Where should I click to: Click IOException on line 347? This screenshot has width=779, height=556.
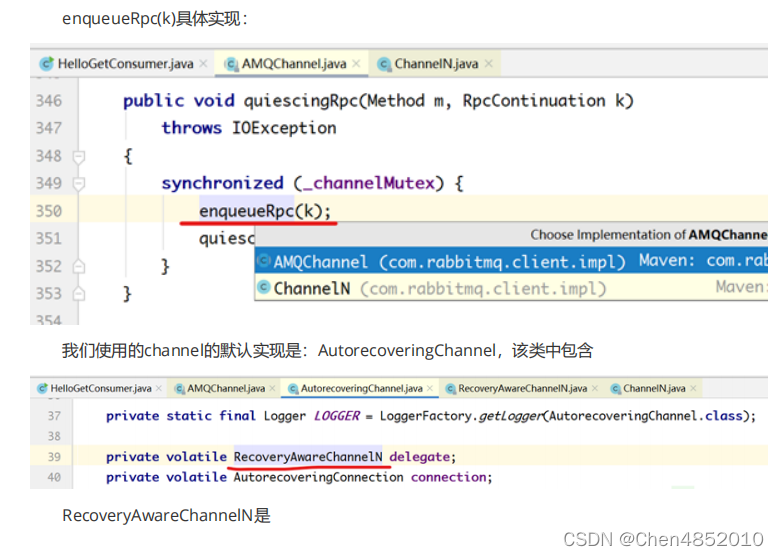pos(284,128)
